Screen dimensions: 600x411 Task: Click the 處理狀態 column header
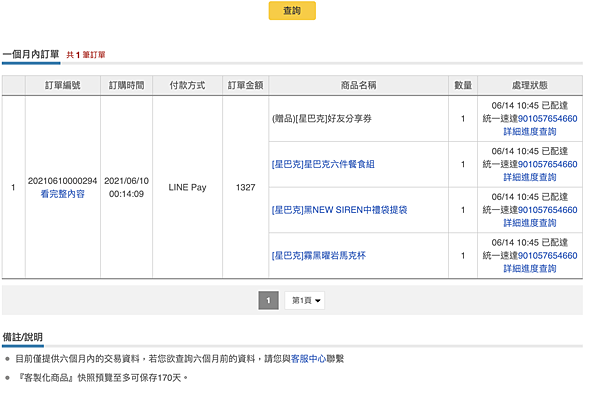(x=530, y=85)
